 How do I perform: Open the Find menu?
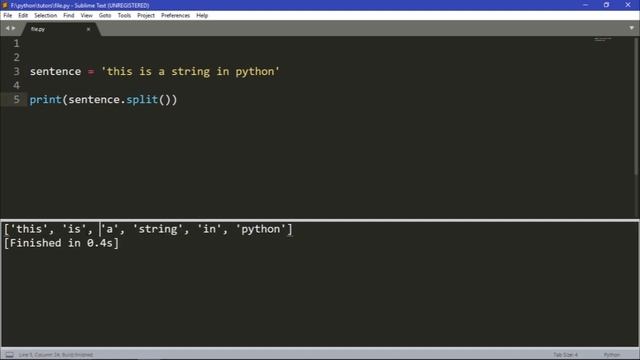(69, 16)
